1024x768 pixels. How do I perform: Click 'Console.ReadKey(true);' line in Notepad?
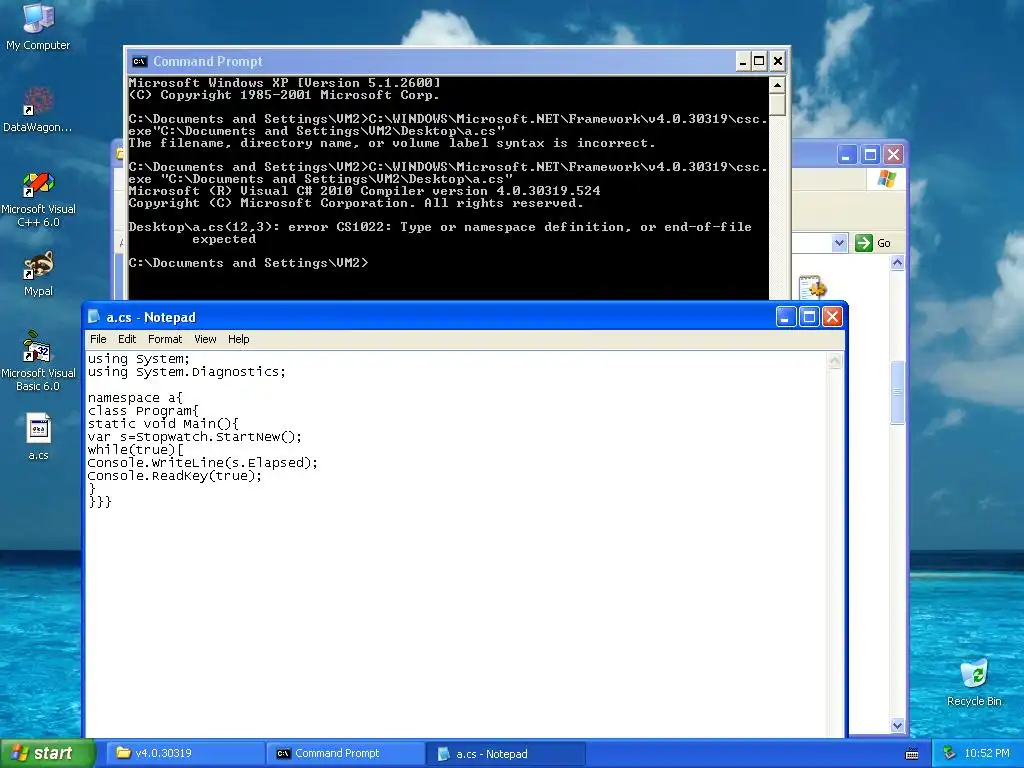pyautogui.click(x=174, y=476)
